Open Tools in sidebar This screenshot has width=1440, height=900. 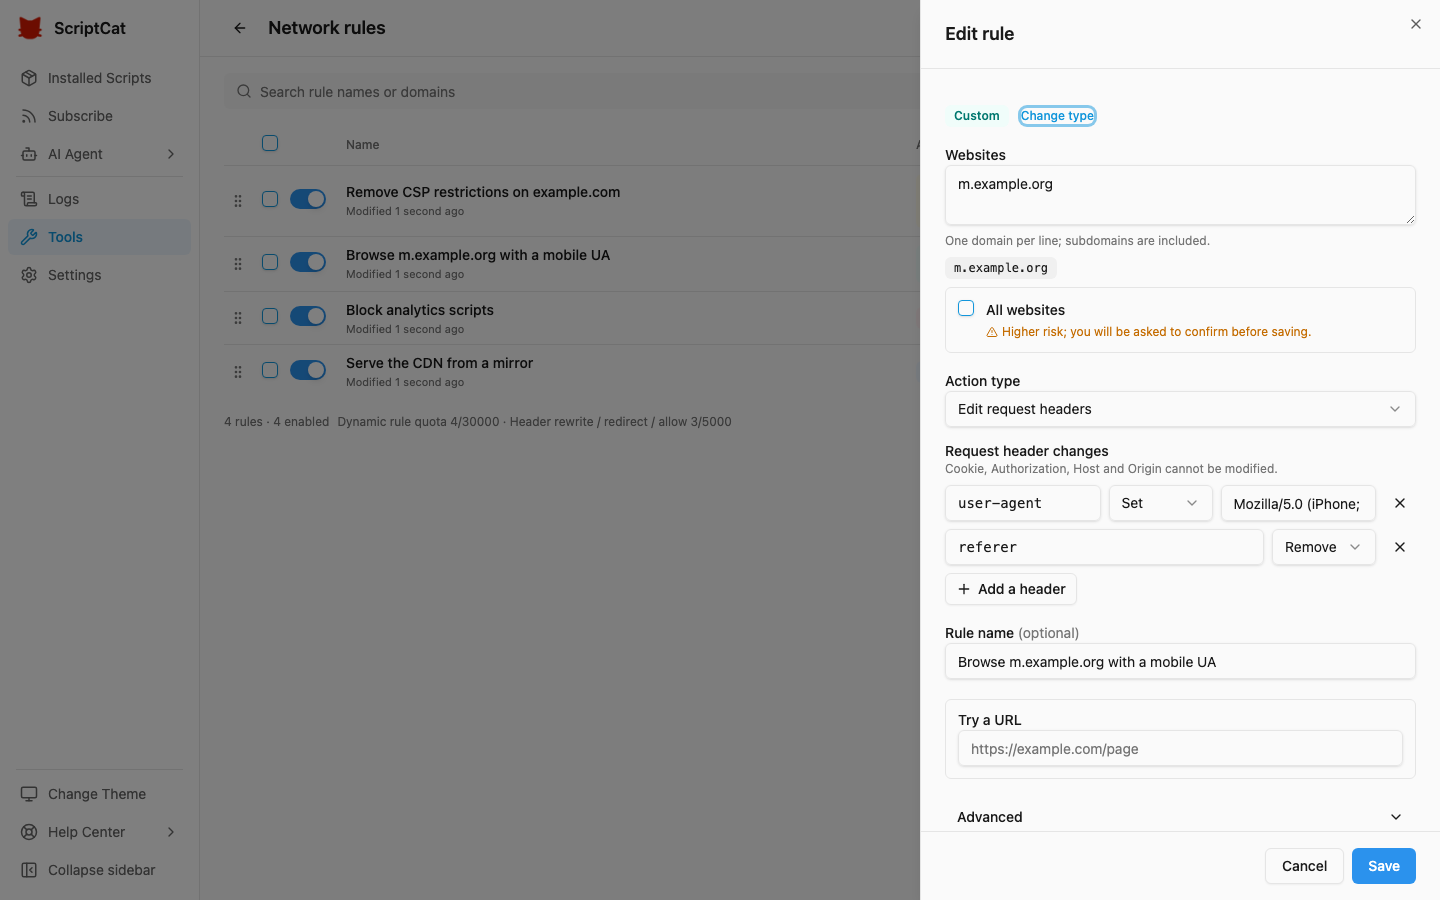(x=99, y=237)
